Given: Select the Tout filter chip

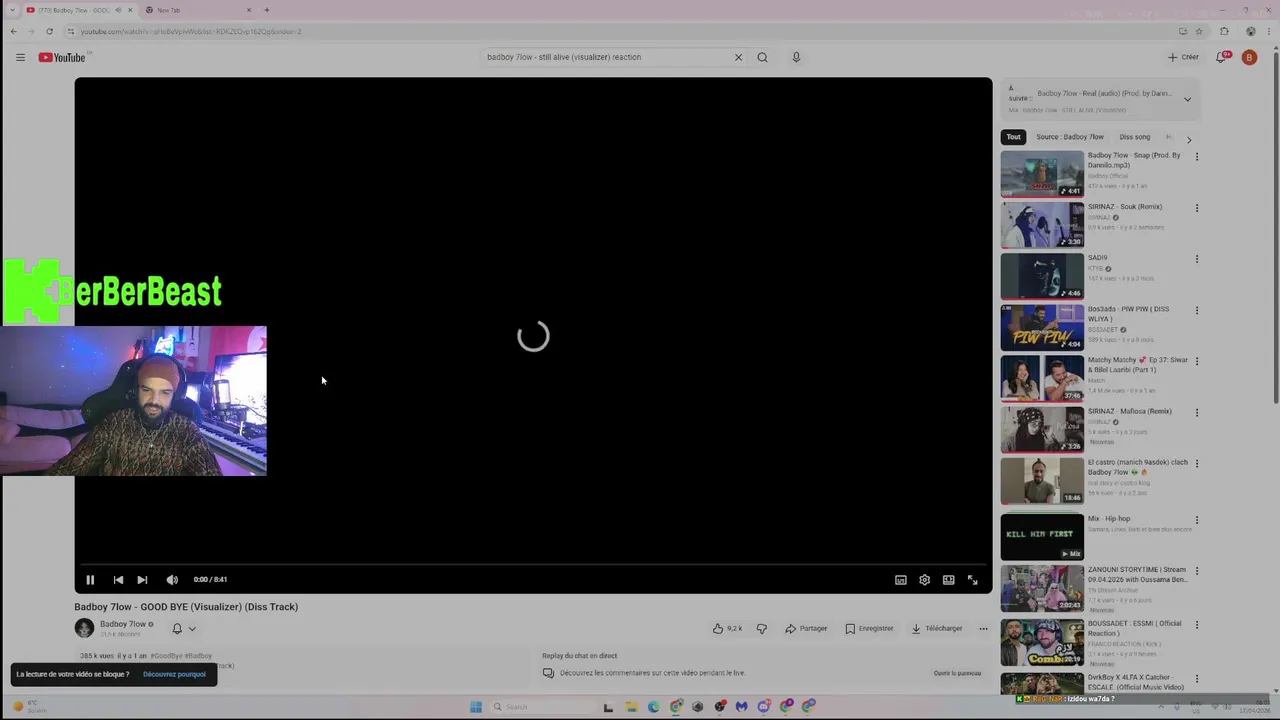Looking at the screenshot, I should tap(1013, 137).
